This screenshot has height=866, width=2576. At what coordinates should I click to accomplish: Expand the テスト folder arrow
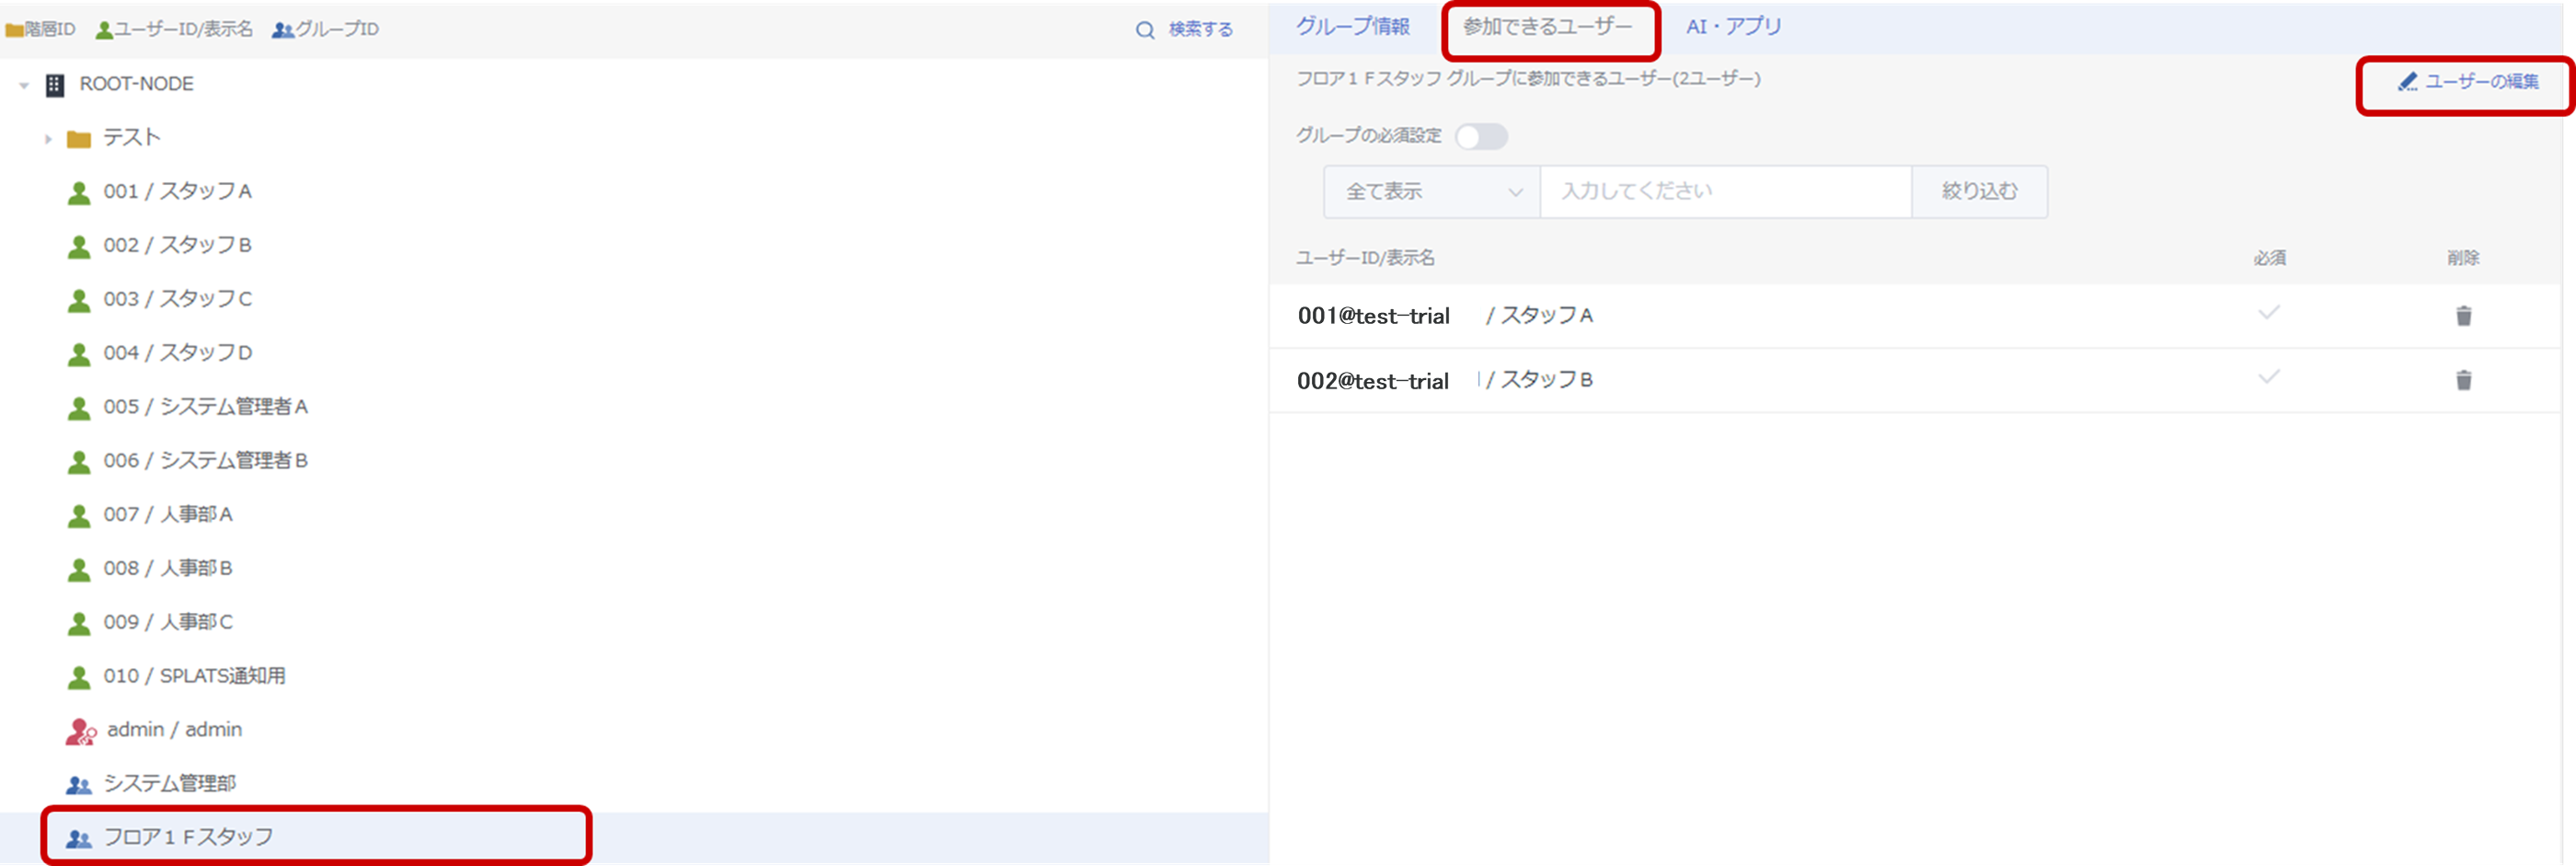[x=47, y=139]
